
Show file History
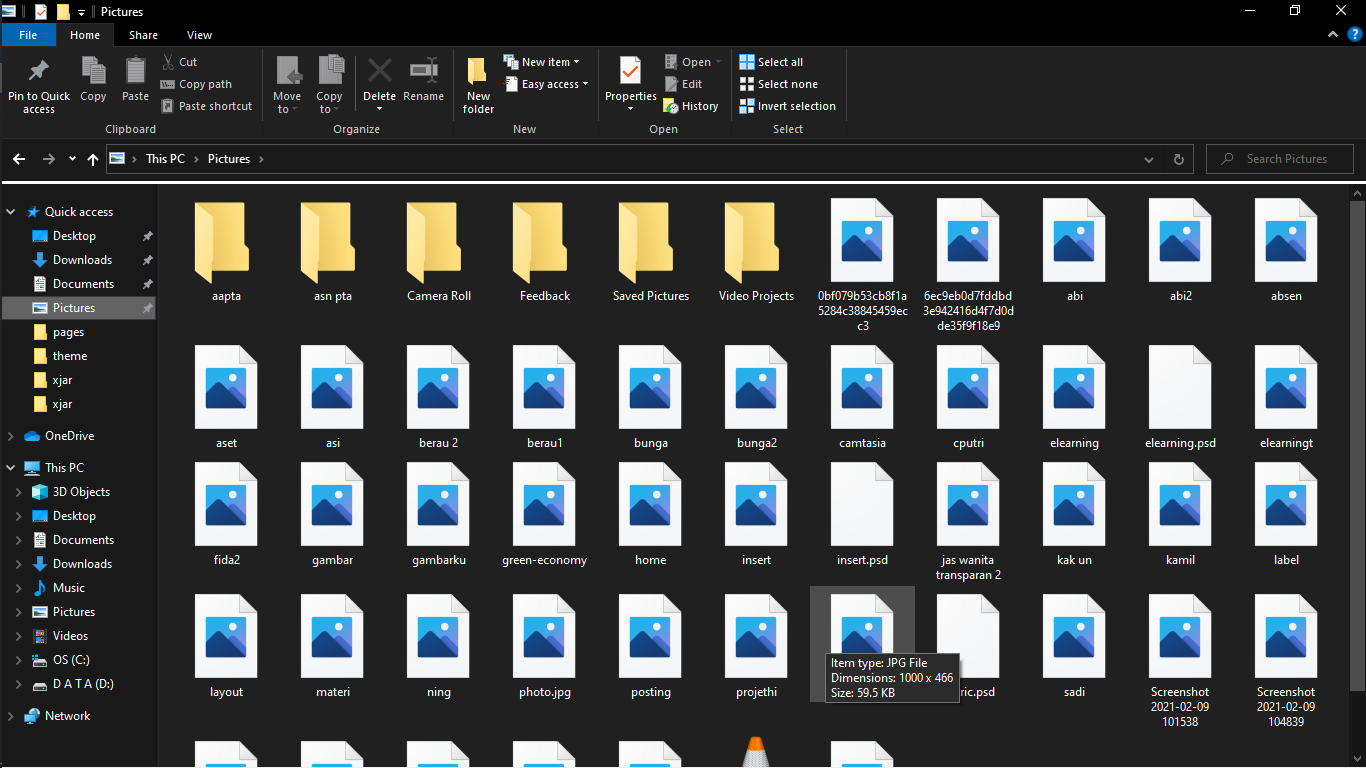click(x=691, y=106)
